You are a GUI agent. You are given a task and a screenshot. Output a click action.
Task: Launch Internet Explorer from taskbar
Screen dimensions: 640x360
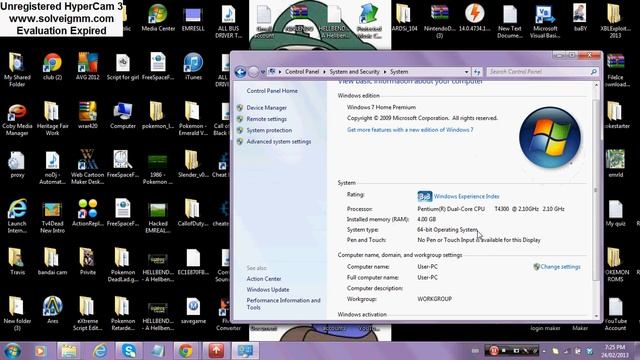(99, 351)
